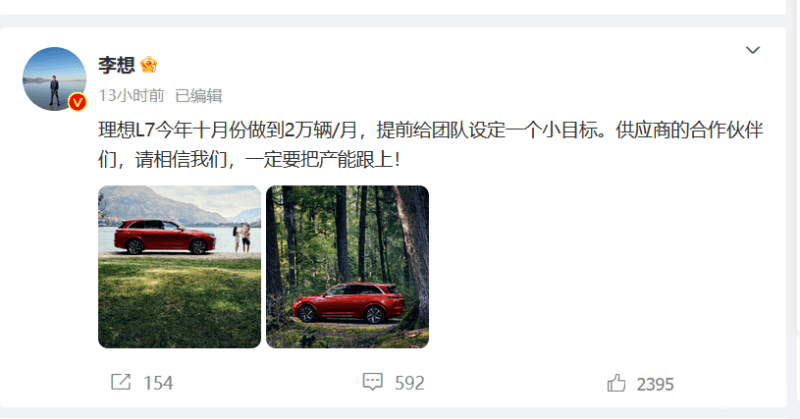Screen dimensions: 800x419
Task: Click the 154 reposts count
Action: coord(158,383)
